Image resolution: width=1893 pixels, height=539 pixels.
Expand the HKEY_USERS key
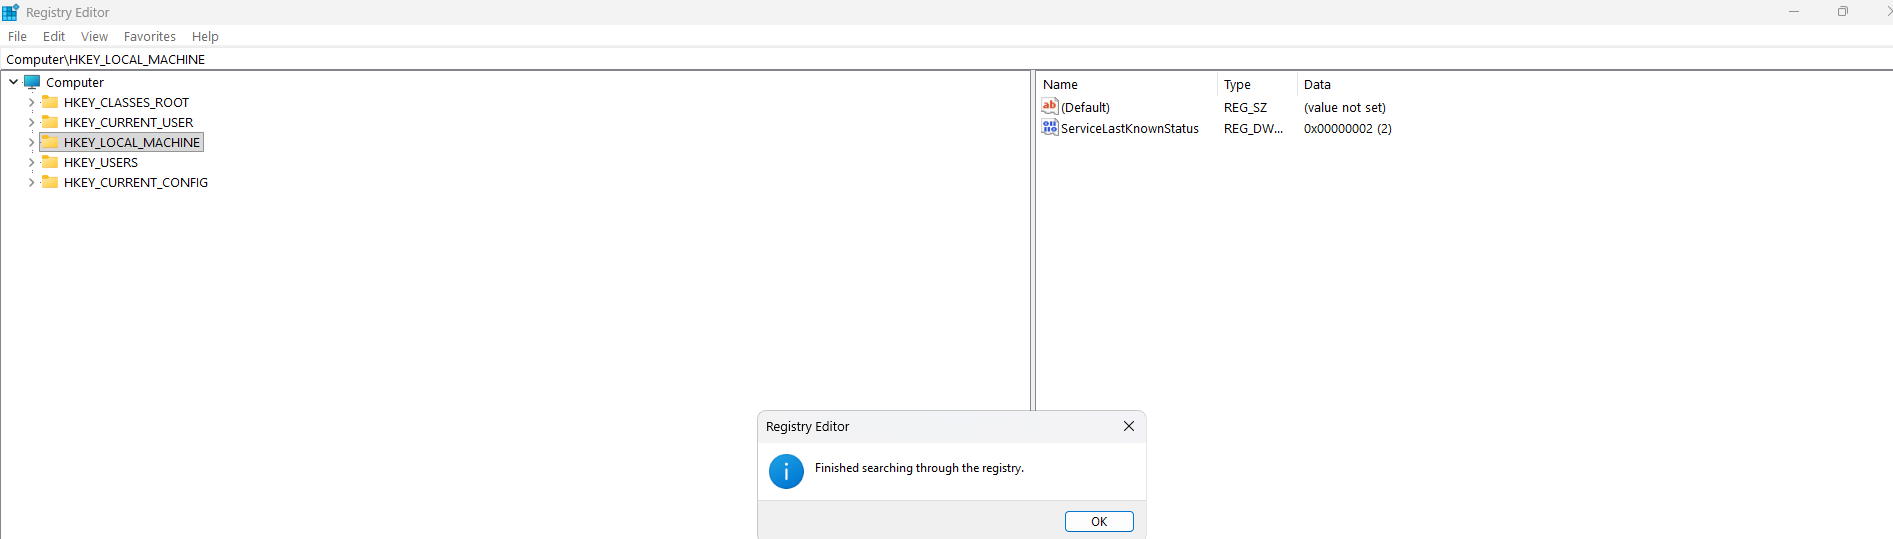(x=31, y=162)
